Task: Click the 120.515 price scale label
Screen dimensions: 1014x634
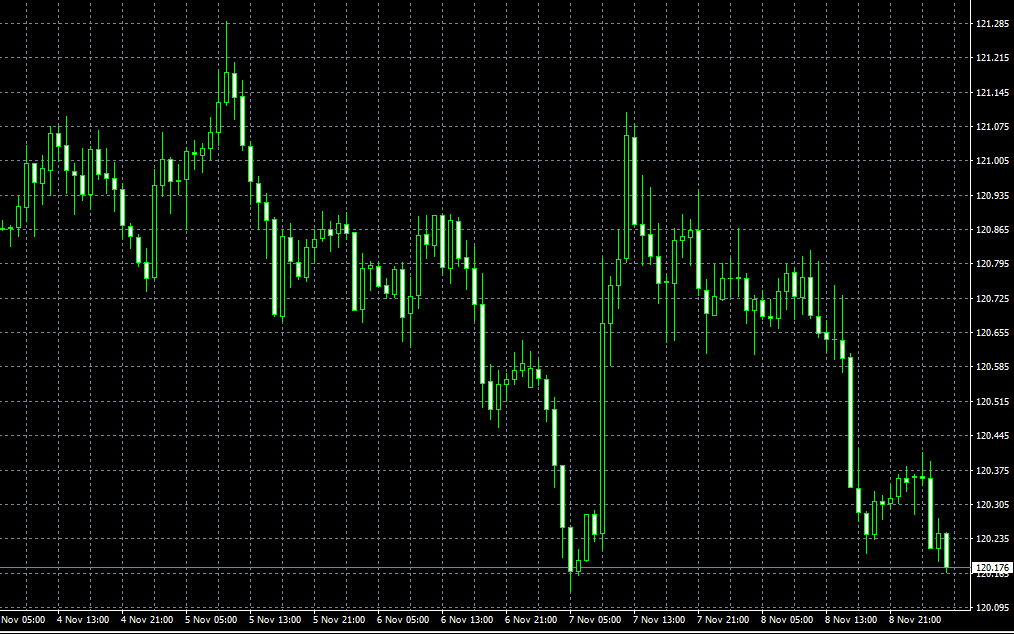Action: point(993,402)
